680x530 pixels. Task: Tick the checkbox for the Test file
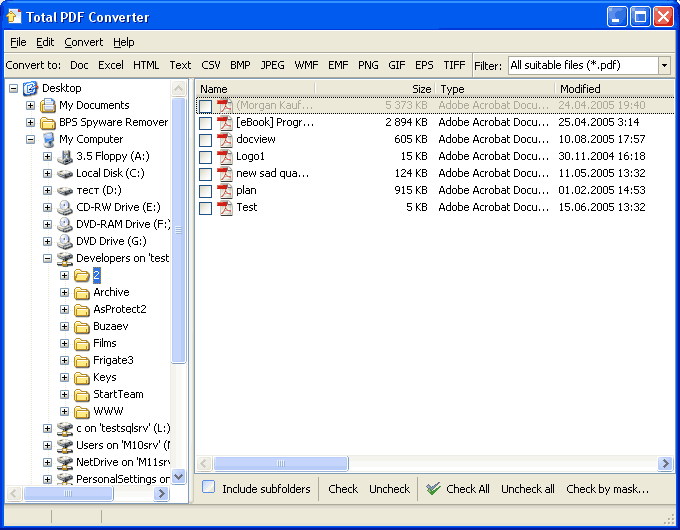(205, 208)
